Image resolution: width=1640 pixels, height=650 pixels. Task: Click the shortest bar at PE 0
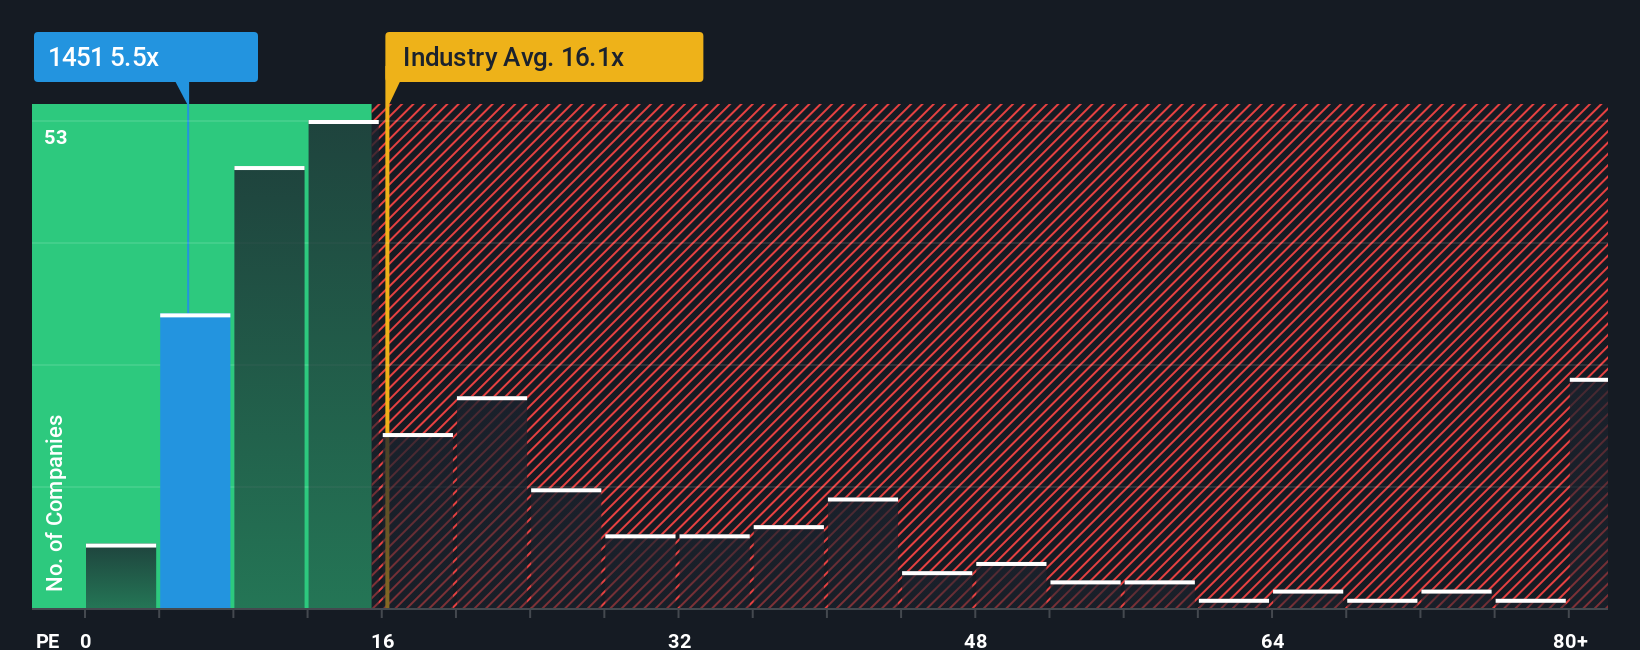pos(121,576)
